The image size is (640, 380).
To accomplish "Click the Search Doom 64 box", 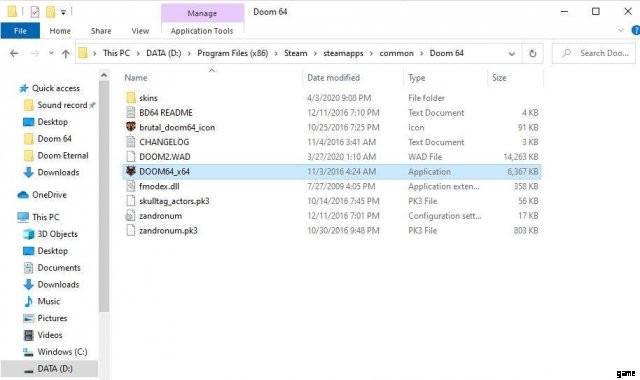I will pyautogui.click(x=594, y=53).
